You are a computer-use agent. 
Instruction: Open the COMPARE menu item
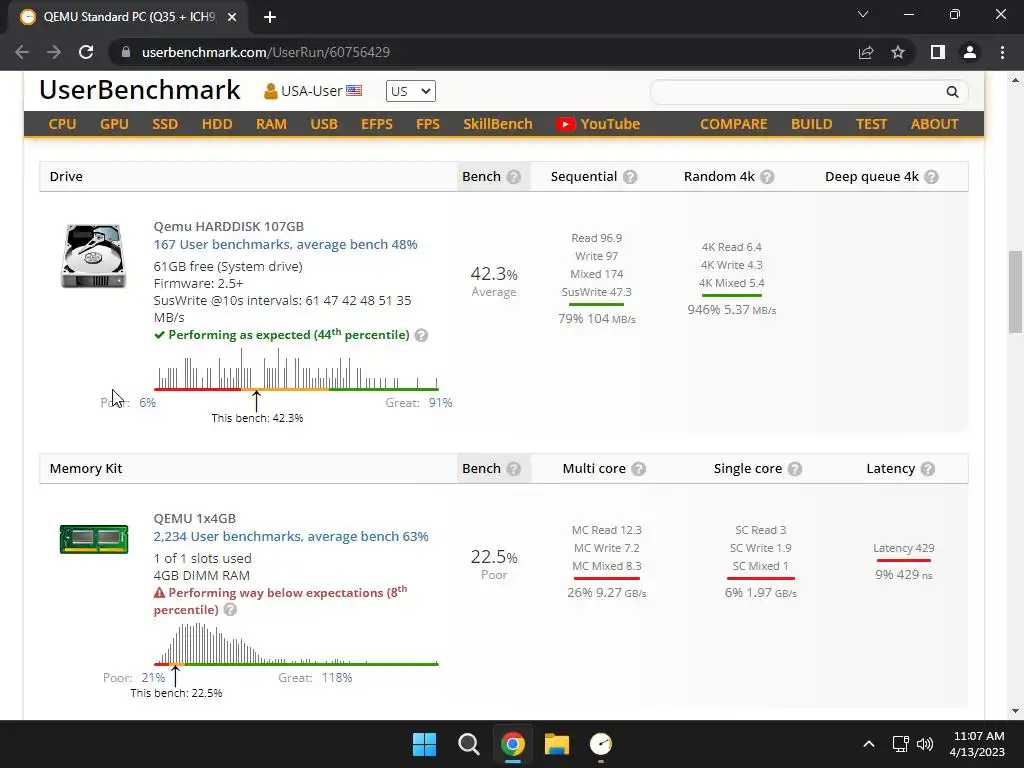click(733, 124)
